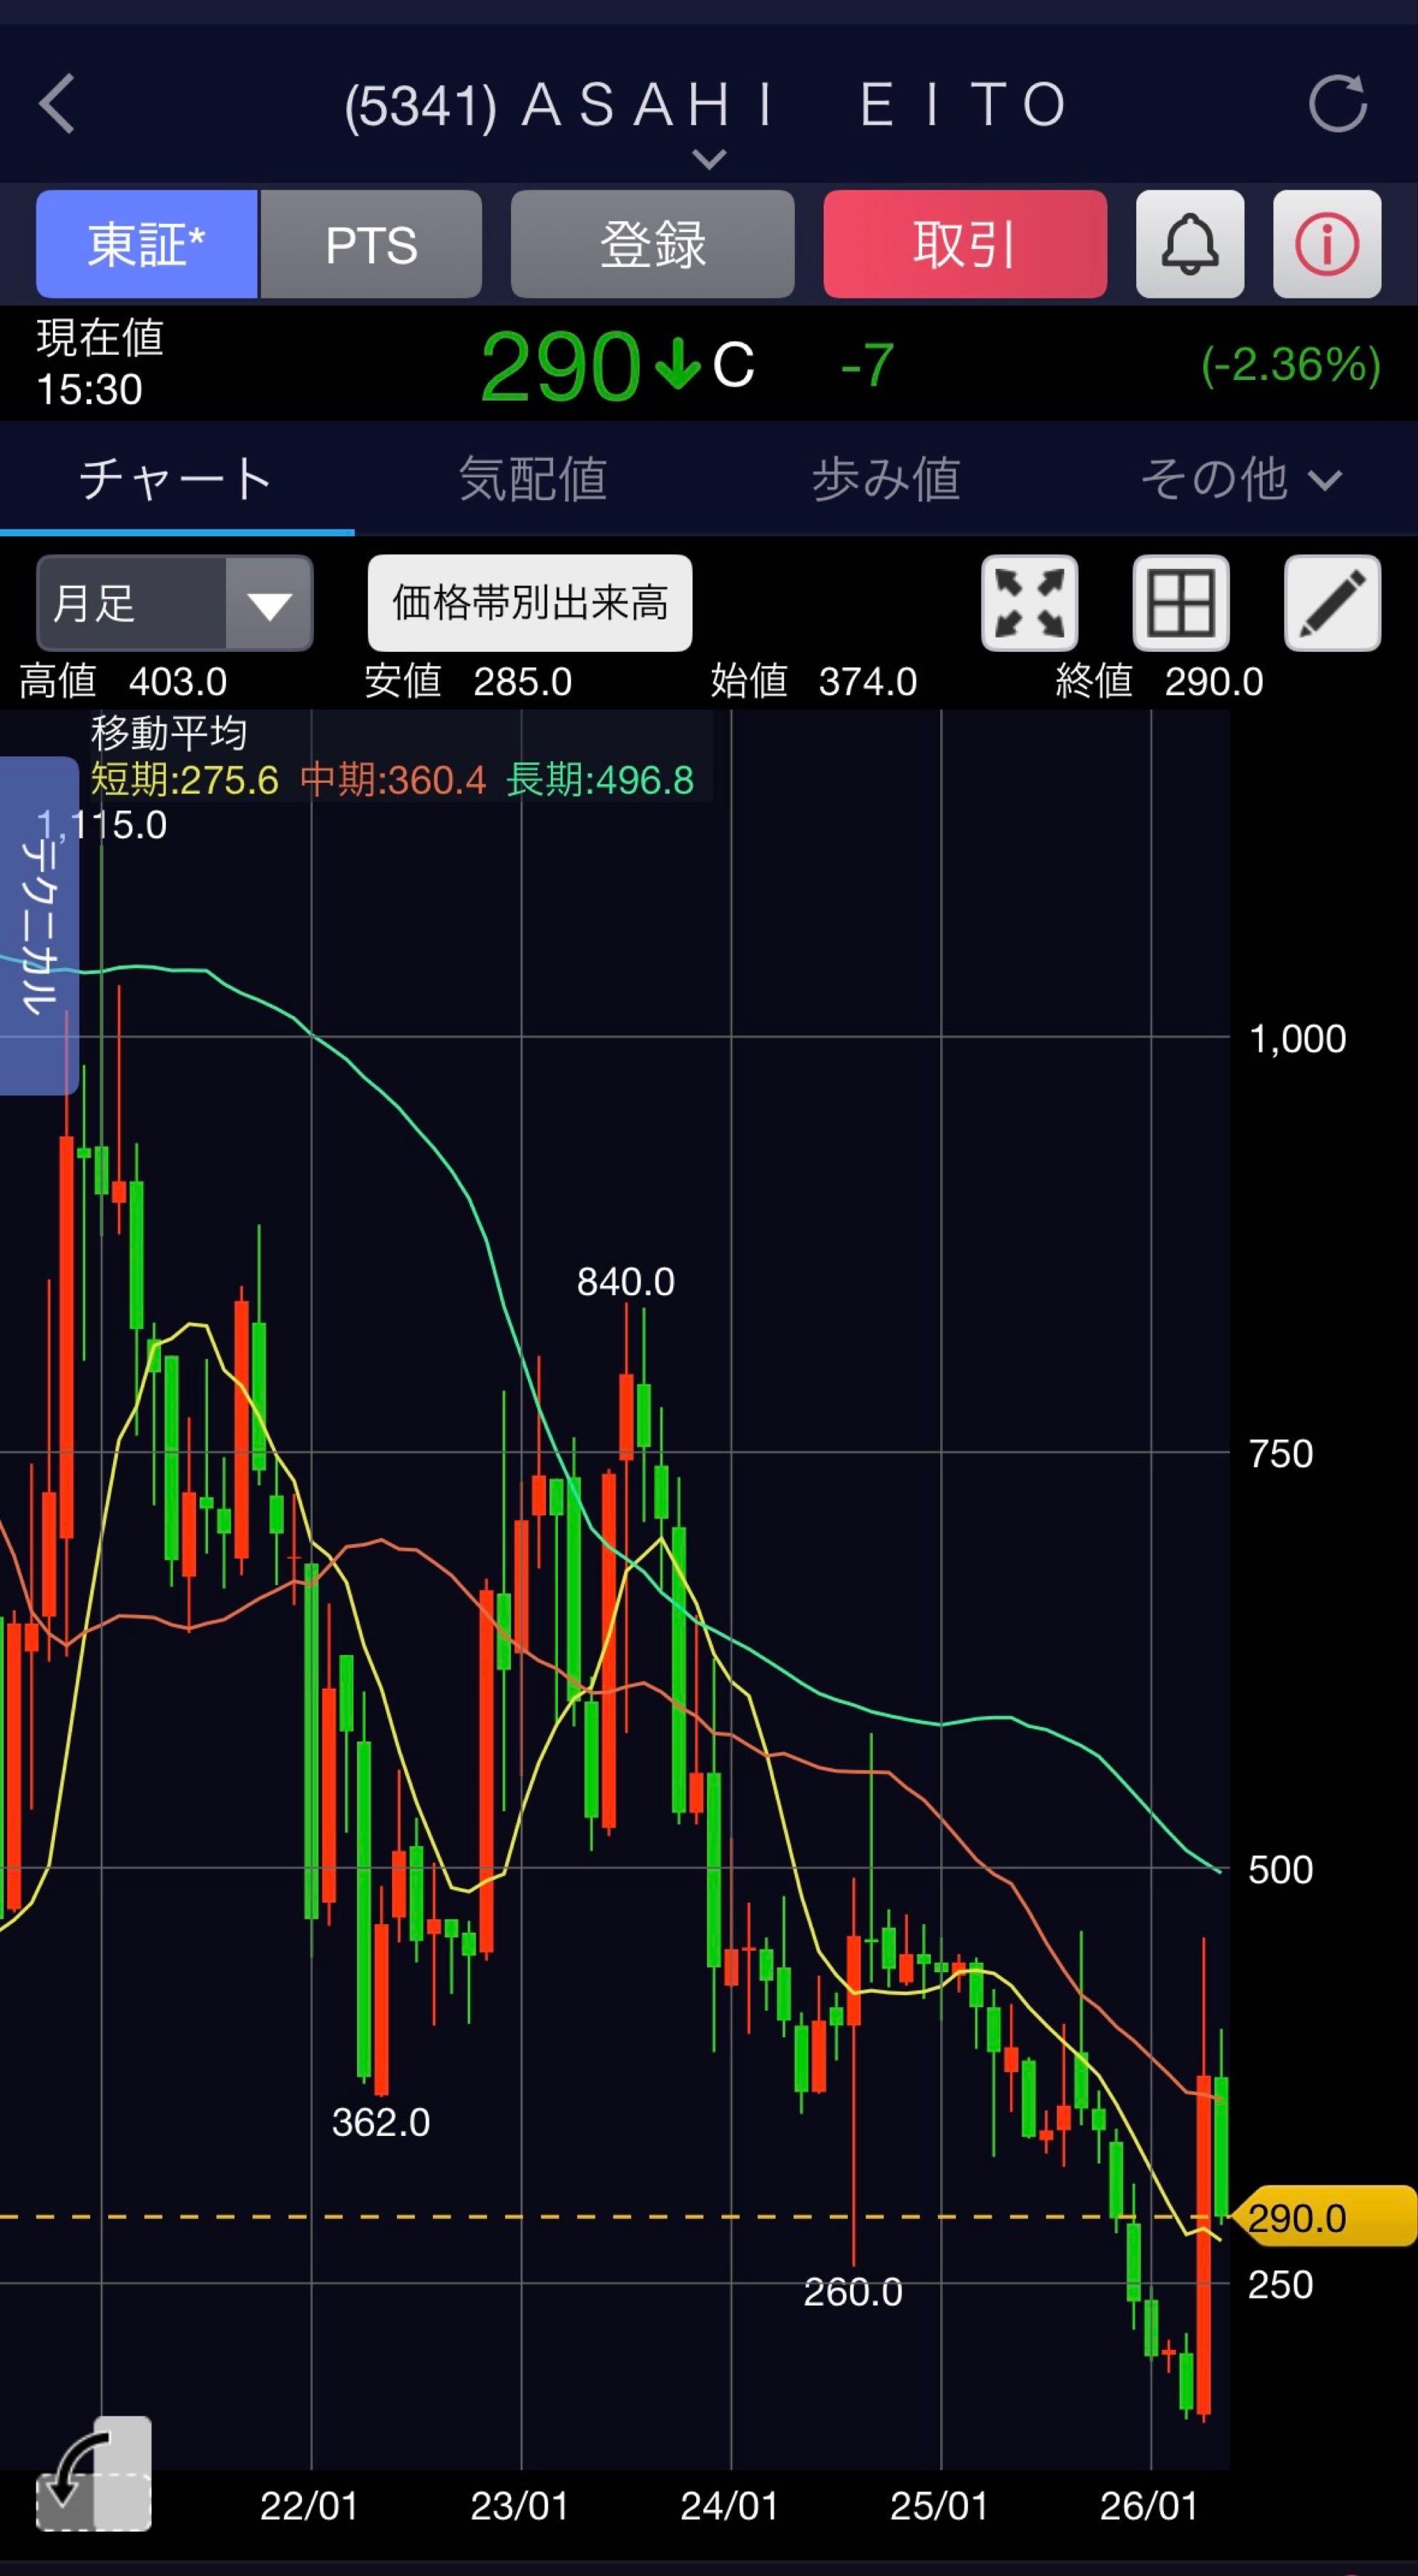This screenshot has height=2576, width=1418.
Task: Refresh the stock quote data
Action: click(1338, 103)
